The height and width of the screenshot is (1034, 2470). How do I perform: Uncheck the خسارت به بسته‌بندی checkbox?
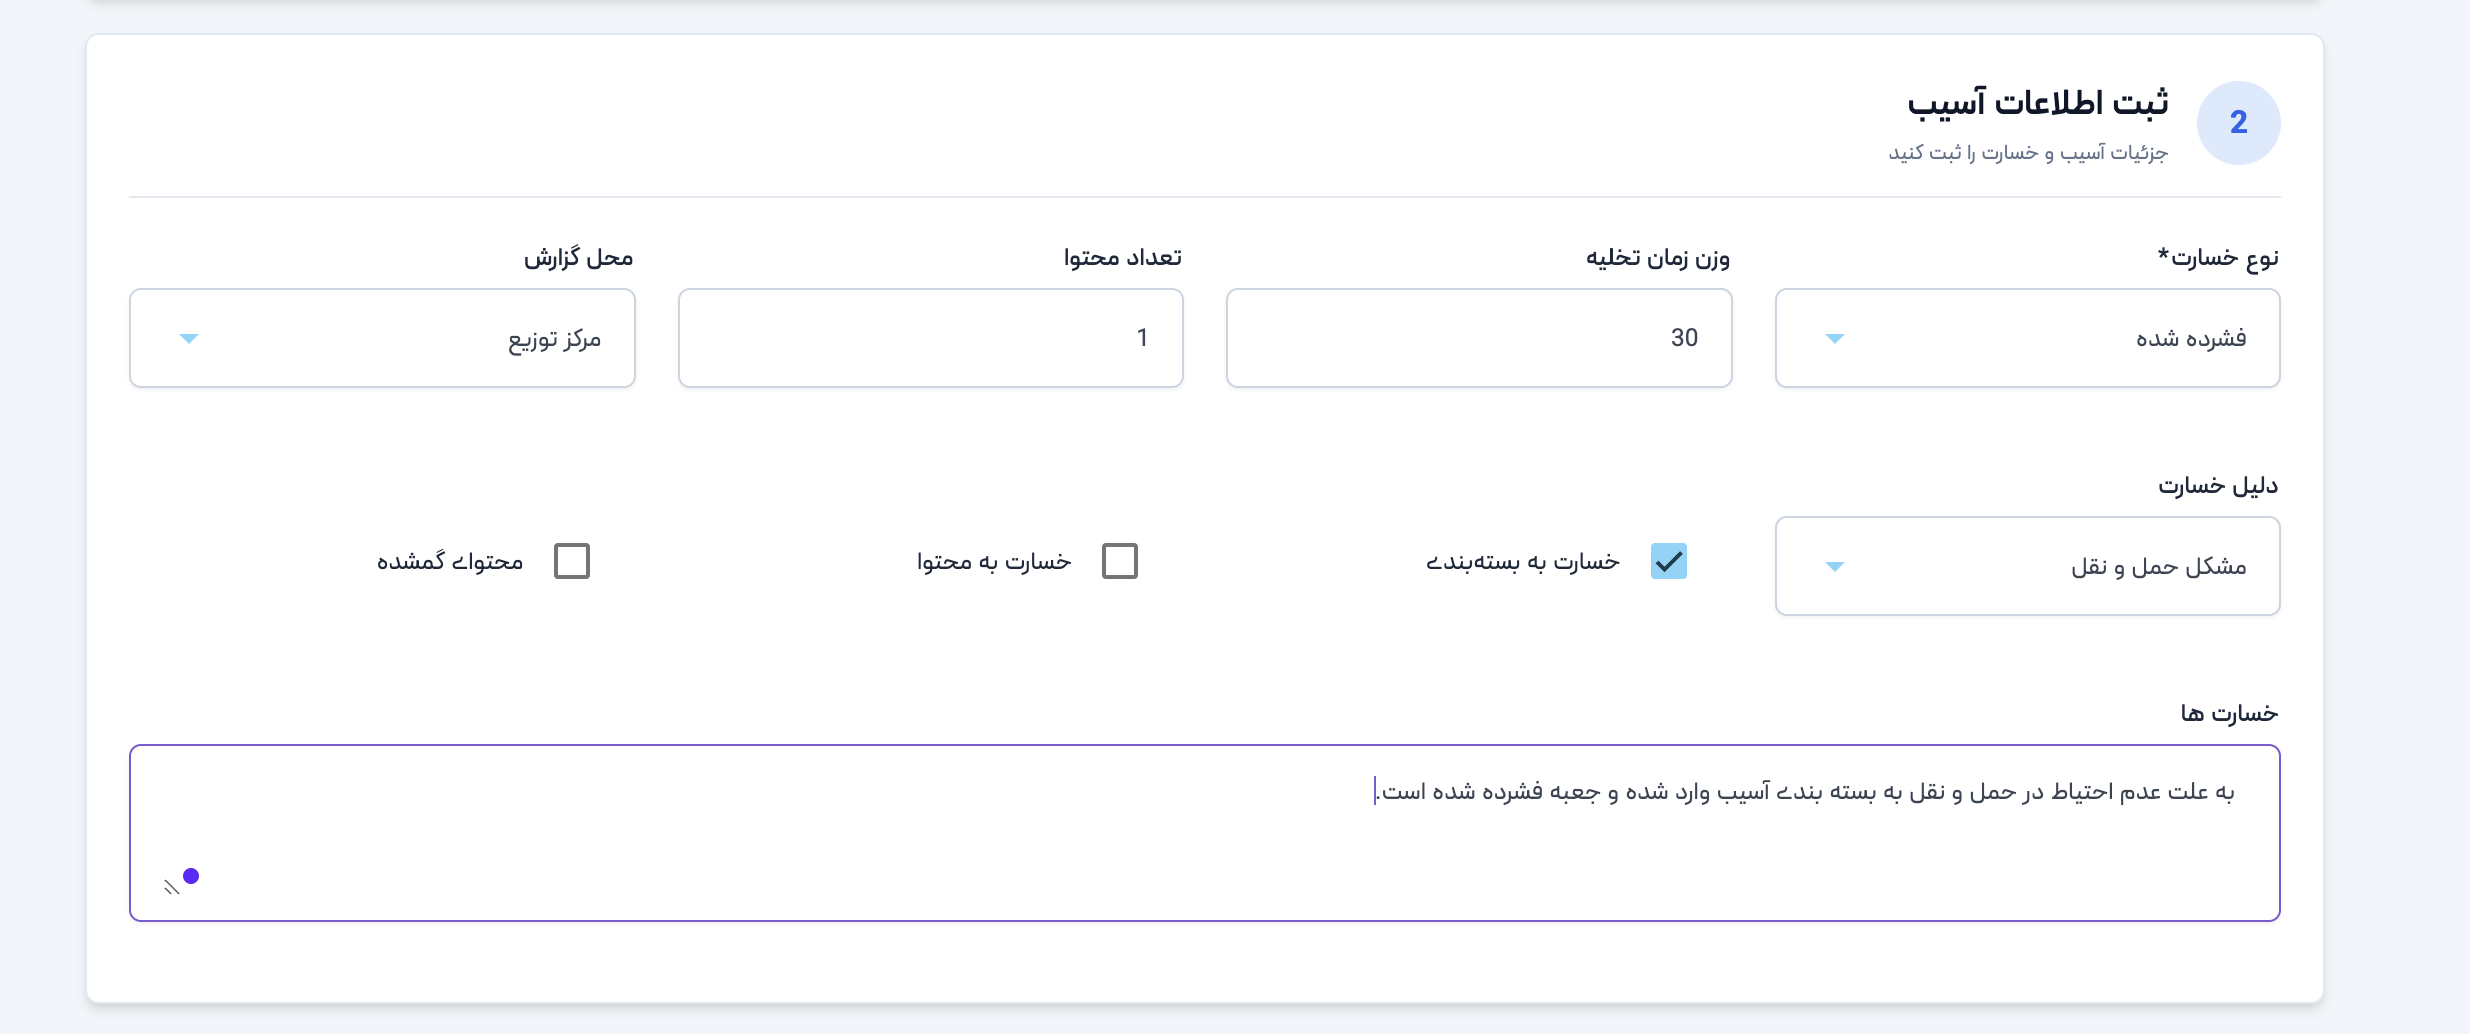[x=1668, y=561]
